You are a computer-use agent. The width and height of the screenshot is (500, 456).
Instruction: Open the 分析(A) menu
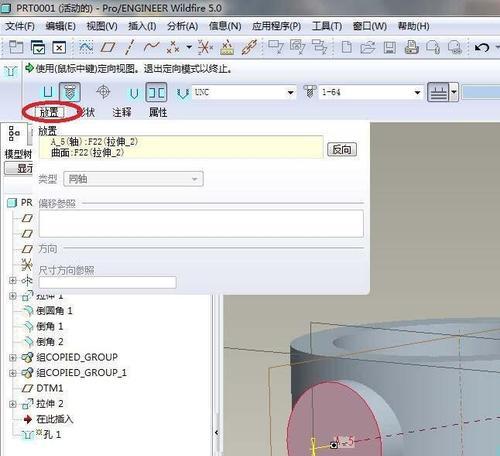click(183, 26)
